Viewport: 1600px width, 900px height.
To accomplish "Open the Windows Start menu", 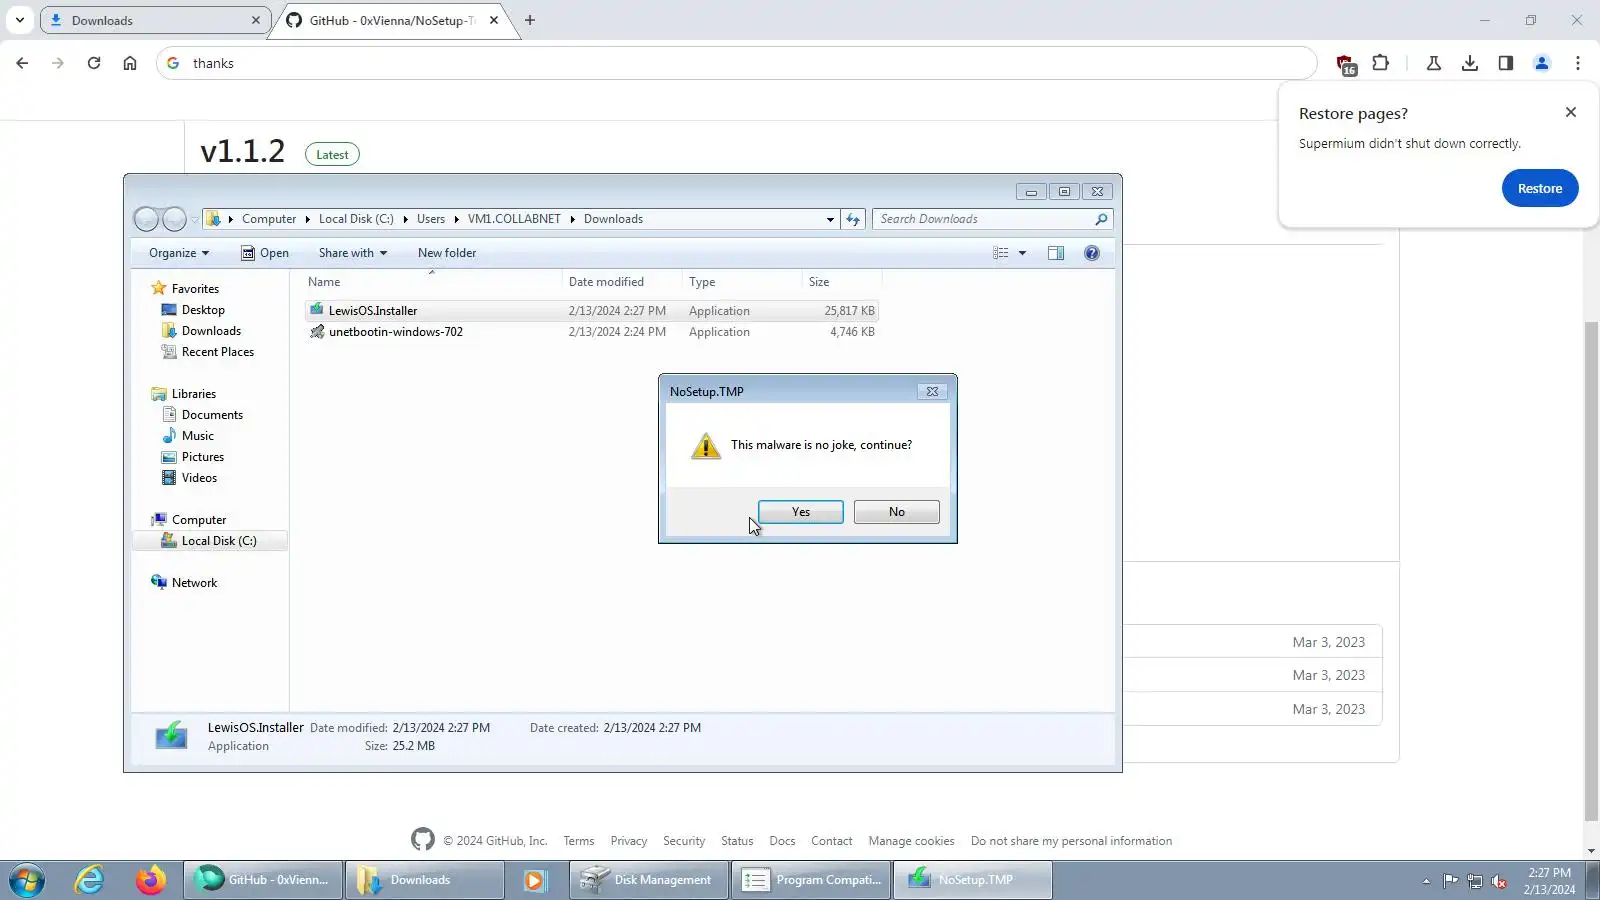I will coord(27,880).
